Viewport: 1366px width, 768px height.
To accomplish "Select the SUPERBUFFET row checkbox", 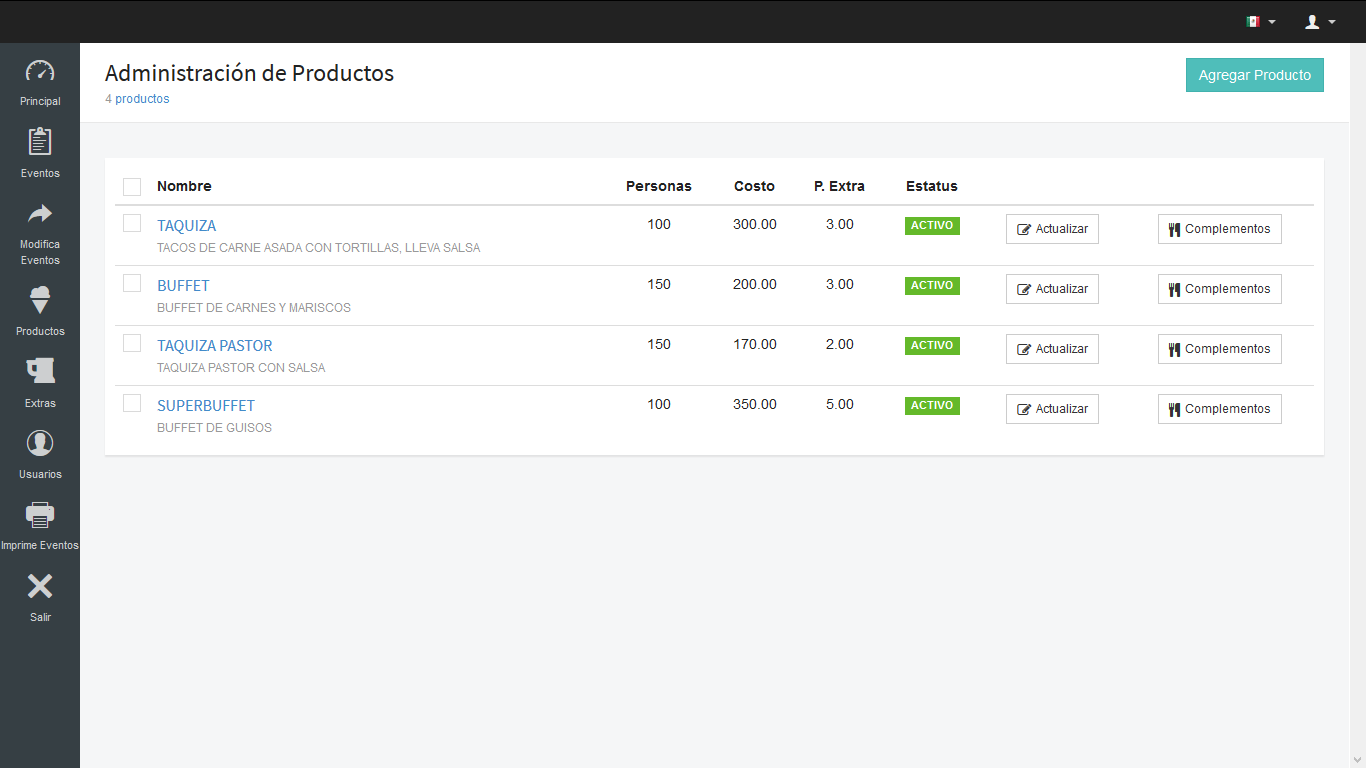I will [132, 403].
